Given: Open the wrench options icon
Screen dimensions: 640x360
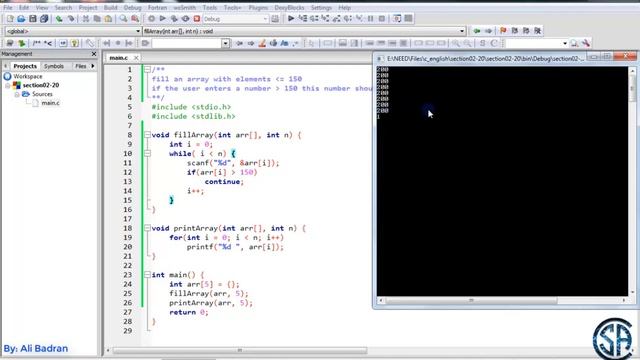Looking at the screenshot, I should (586, 43).
